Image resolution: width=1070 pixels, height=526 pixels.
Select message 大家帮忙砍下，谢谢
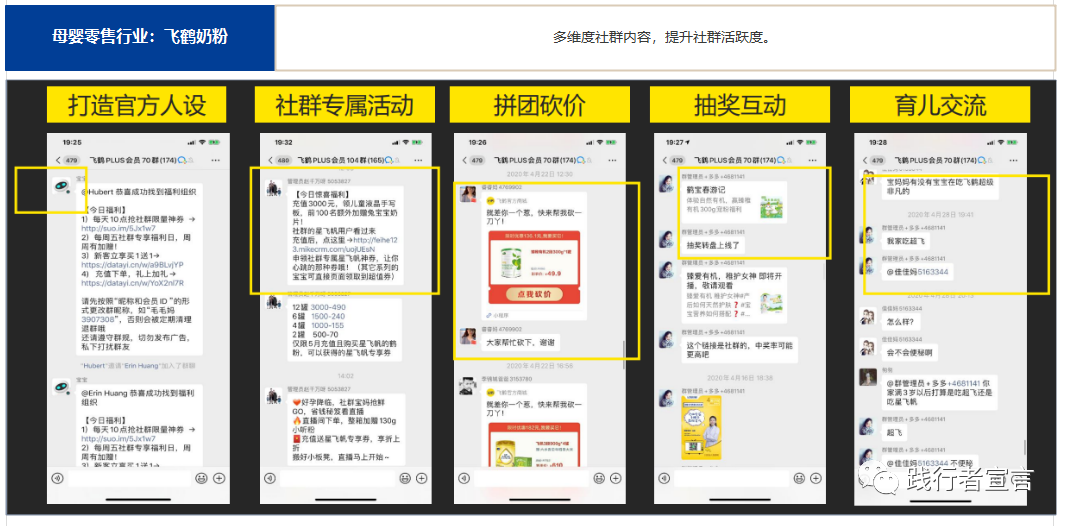[521, 342]
